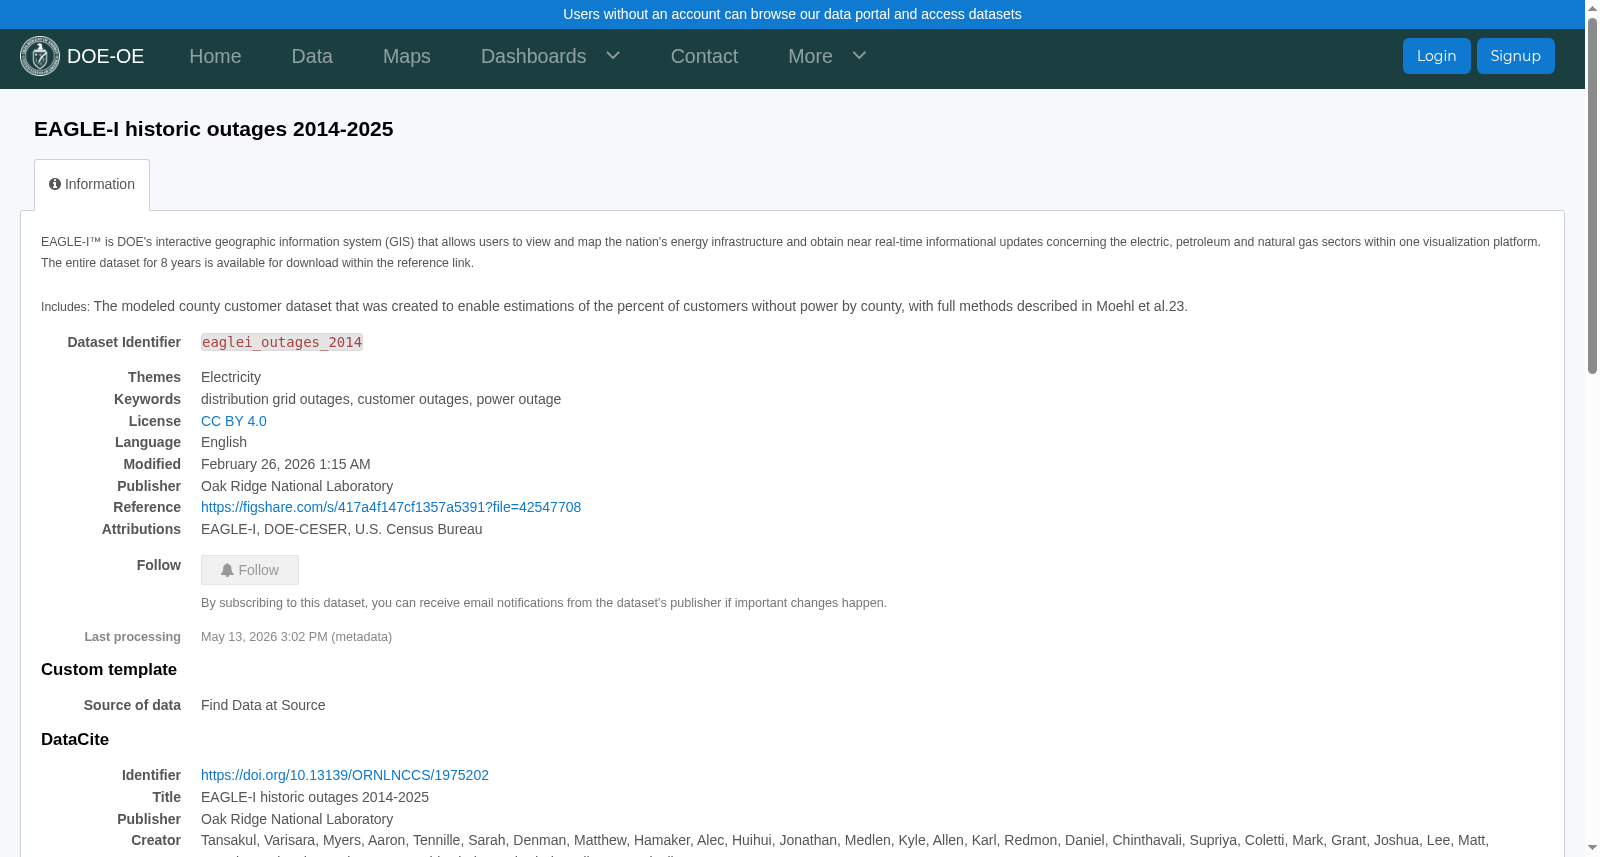Click the Themes value Electricity

(x=231, y=377)
